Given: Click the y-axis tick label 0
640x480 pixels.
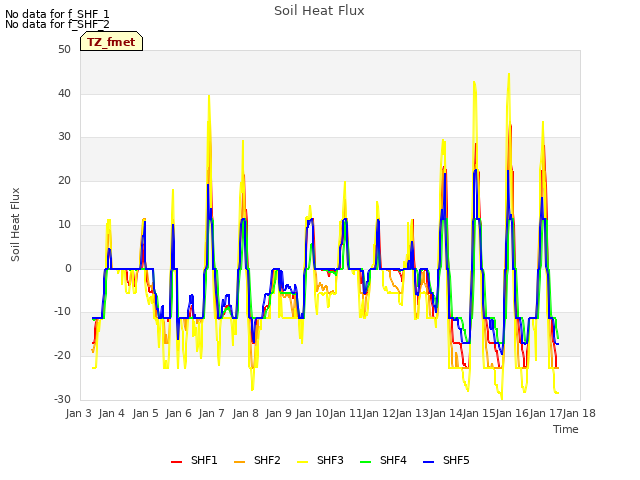Looking at the screenshot, I should tap(68, 269).
